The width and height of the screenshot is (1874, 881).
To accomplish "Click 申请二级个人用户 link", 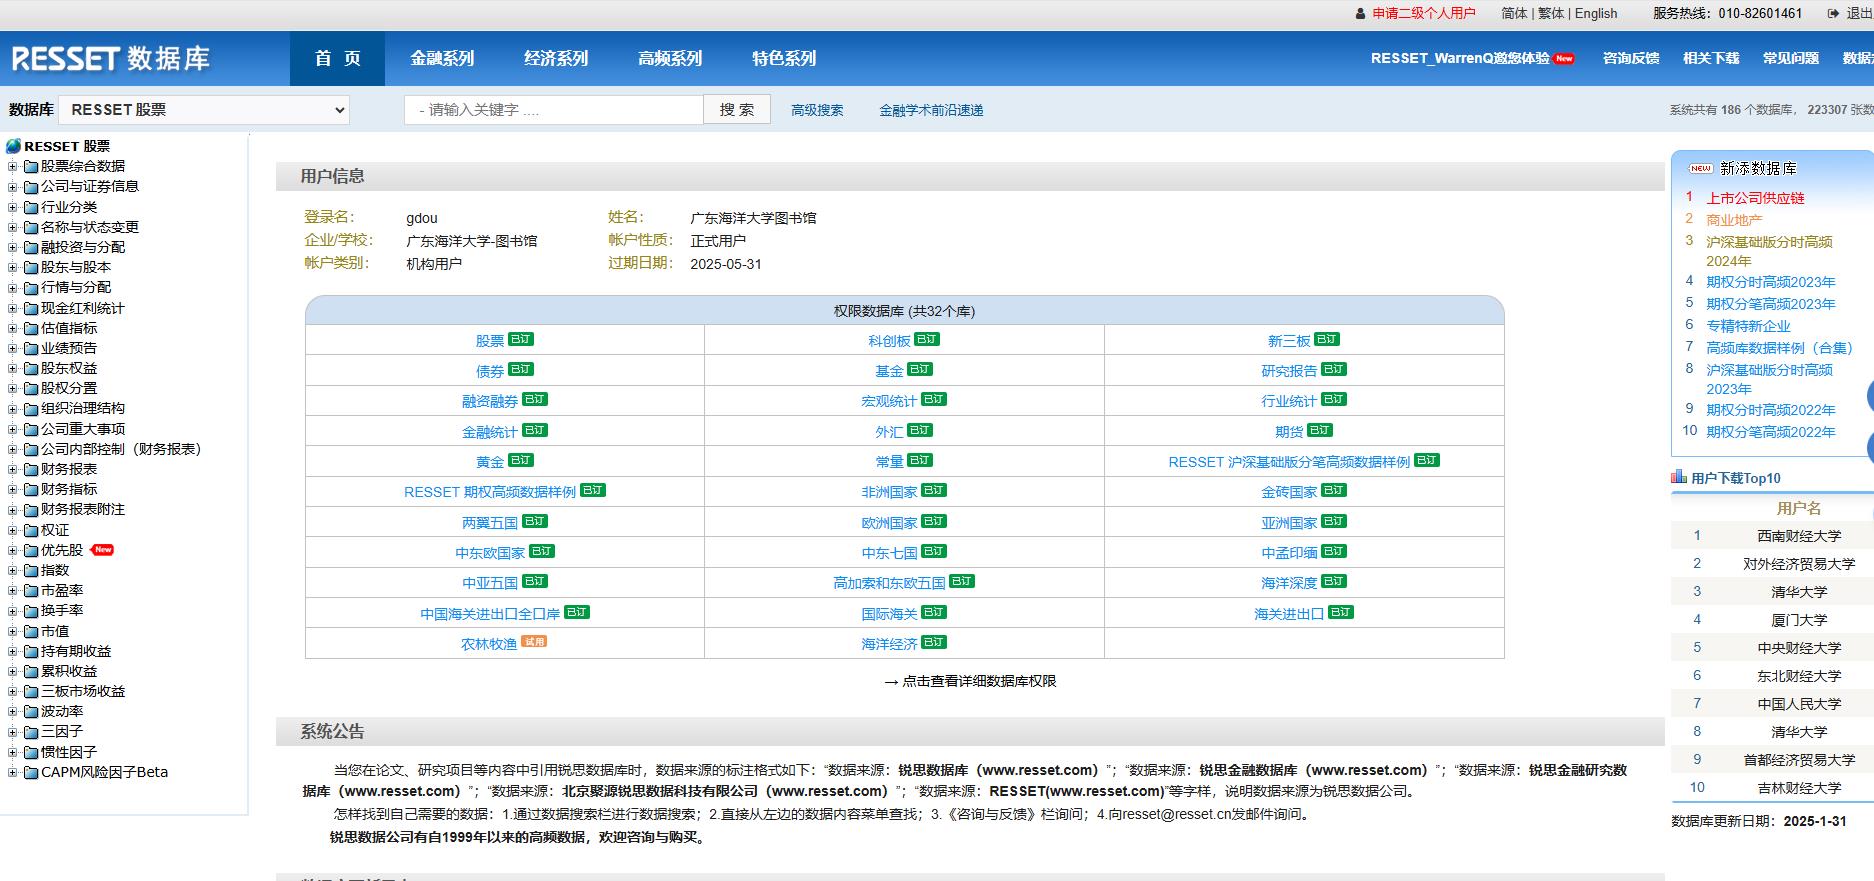I will [x=1424, y=13].
